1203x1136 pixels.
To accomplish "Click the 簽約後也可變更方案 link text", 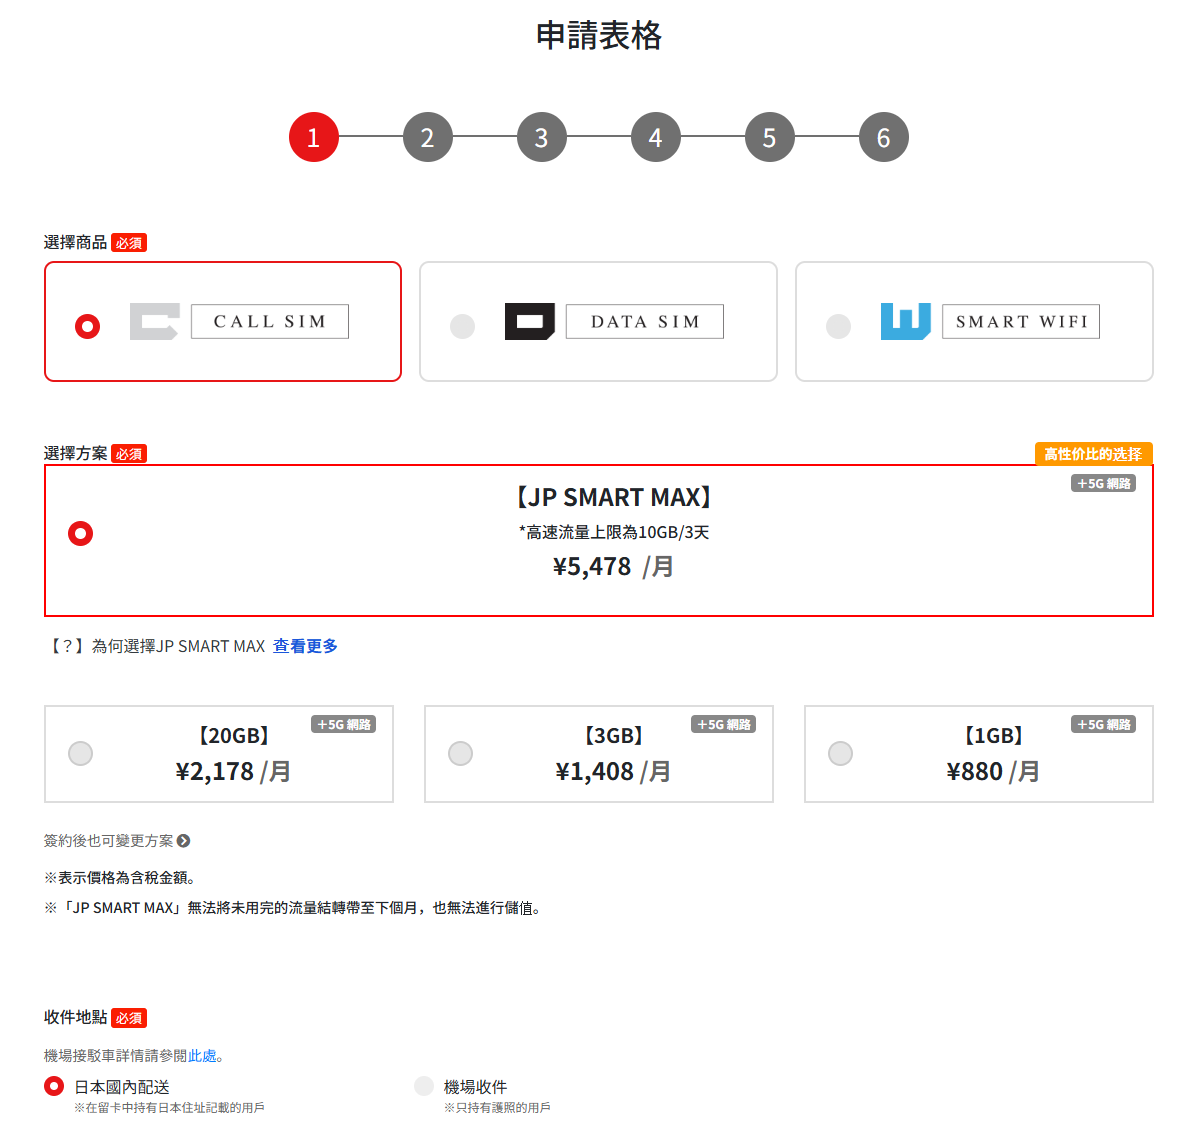I will tap(108, 841).
